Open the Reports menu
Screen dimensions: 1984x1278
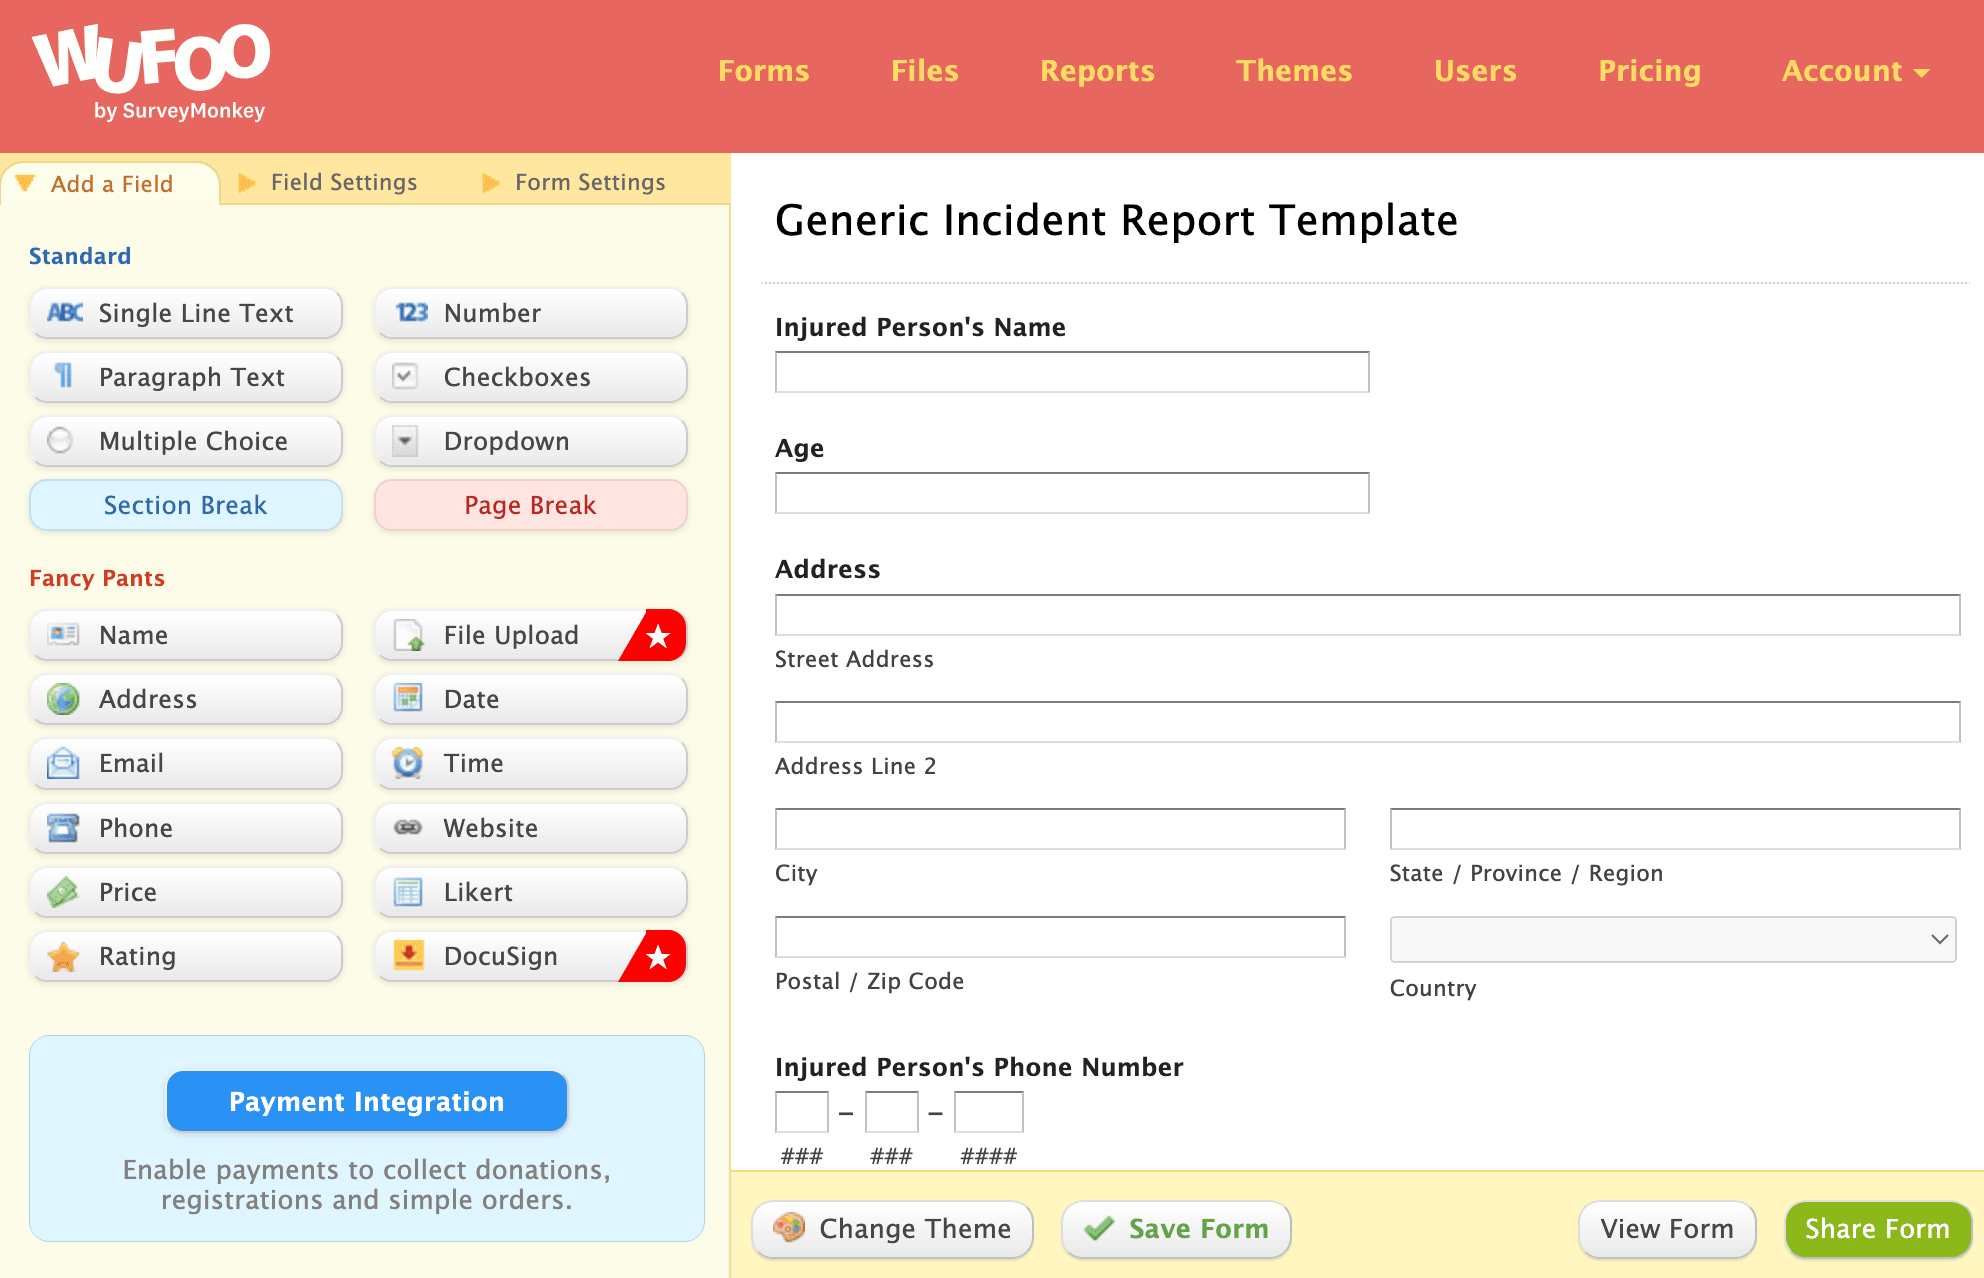coord(1097,71)
